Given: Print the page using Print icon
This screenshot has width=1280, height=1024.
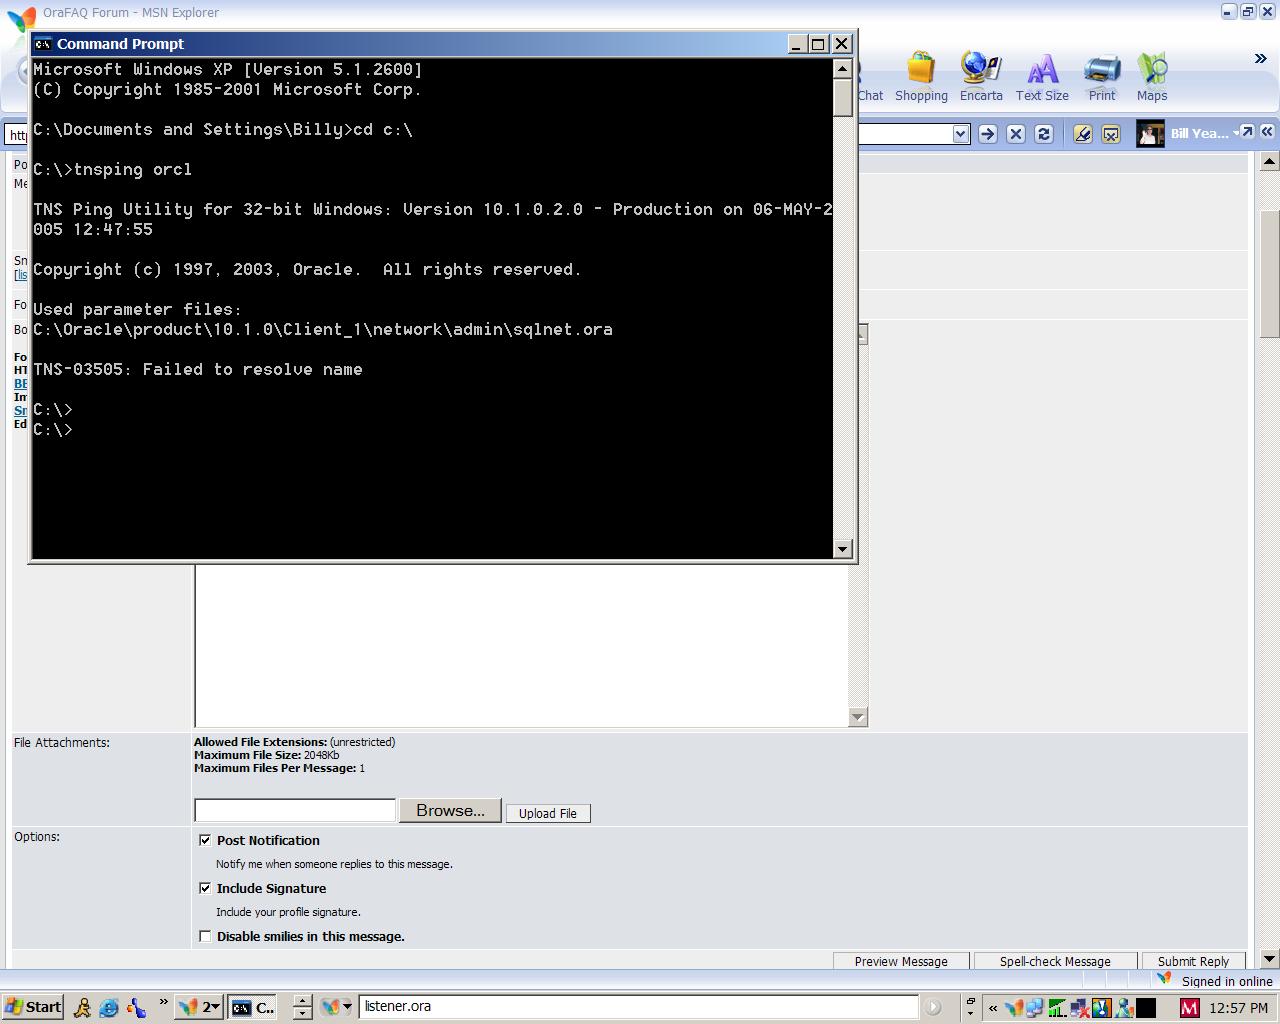Looking at the screenshot, I should pyautogui.click(x=1101, y=77).
